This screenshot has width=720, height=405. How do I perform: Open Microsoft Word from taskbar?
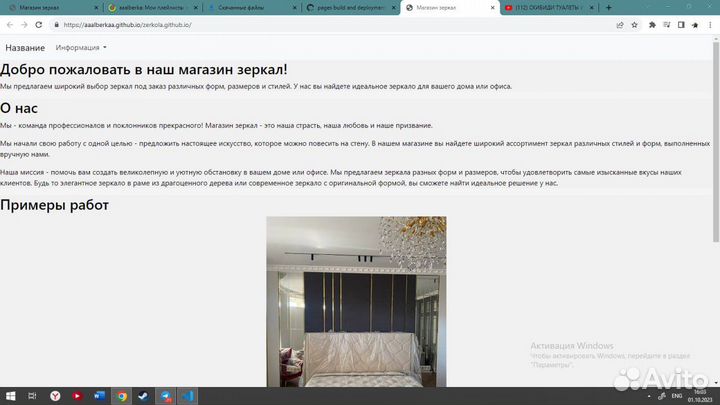(x=99, y=396)
